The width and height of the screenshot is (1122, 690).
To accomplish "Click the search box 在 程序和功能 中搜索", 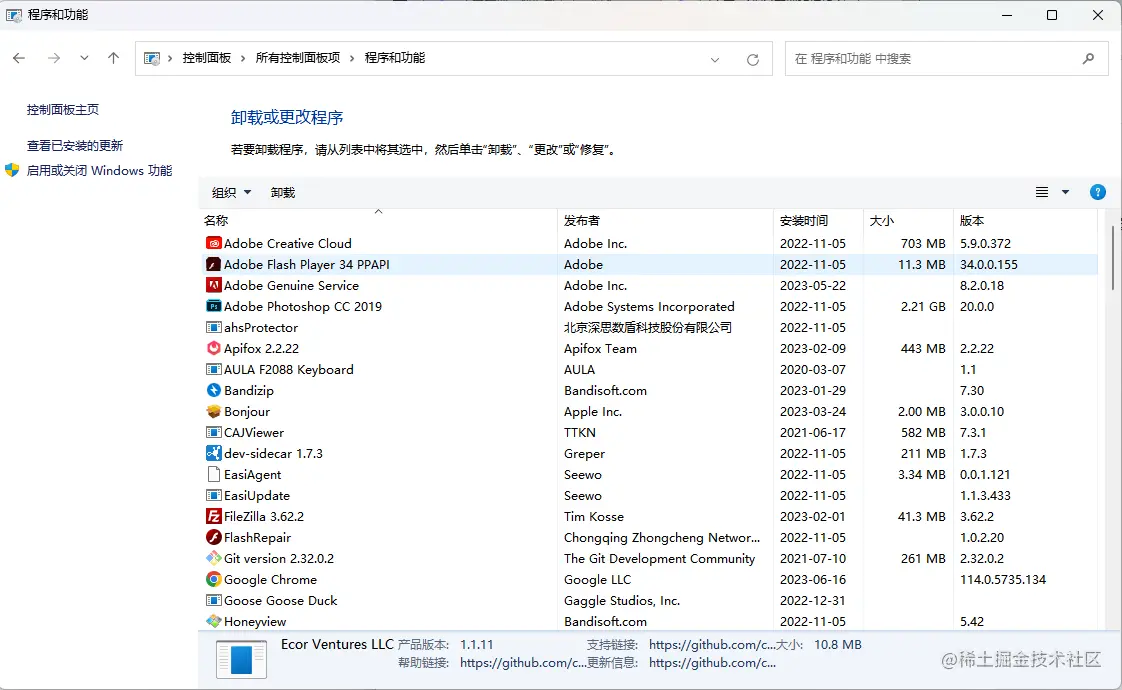I will (x=946, y=59).
